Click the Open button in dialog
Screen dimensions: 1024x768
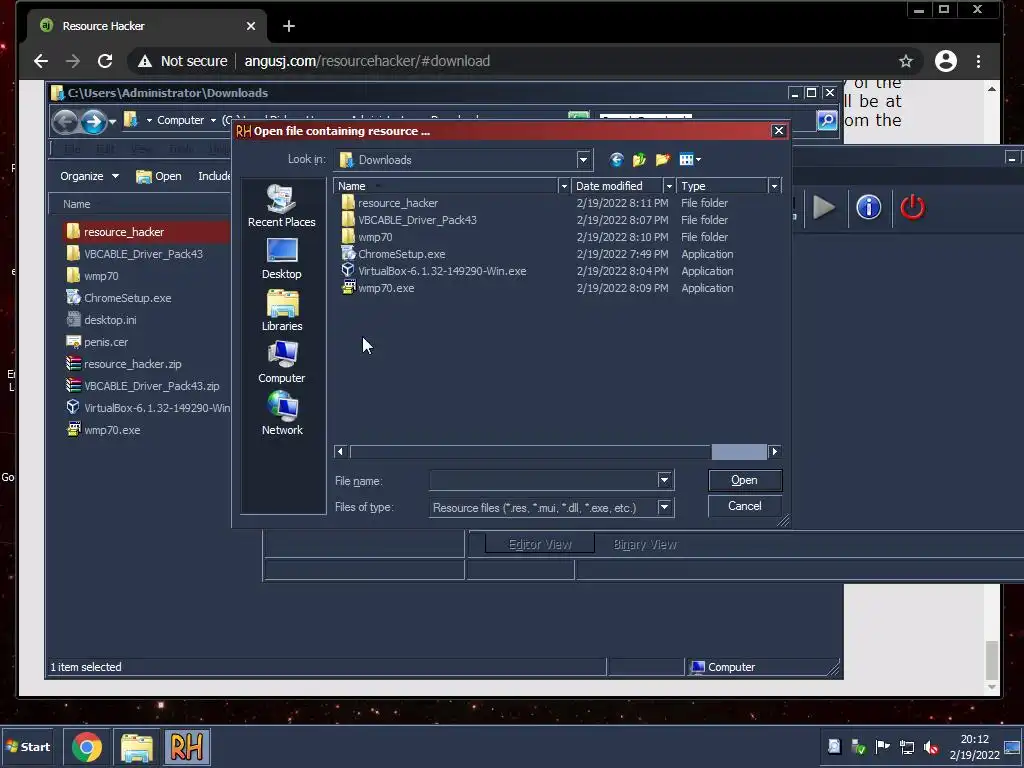pyautogui.click(x=744, y=480)
